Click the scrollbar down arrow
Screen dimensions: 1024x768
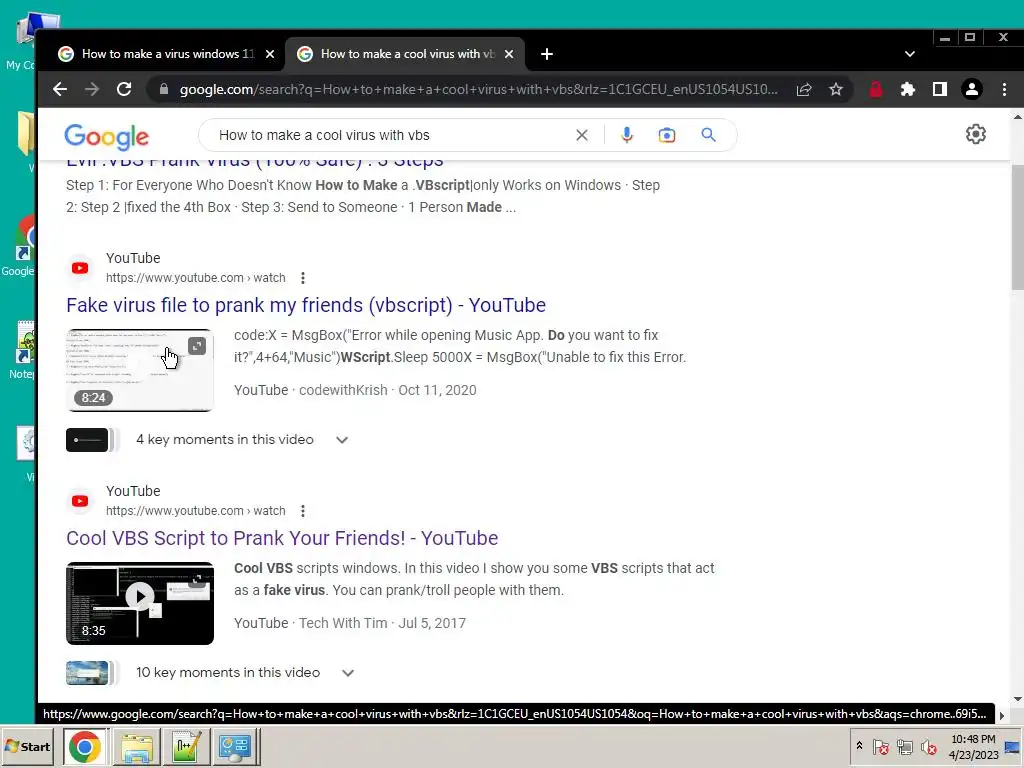coord(1017,698)
